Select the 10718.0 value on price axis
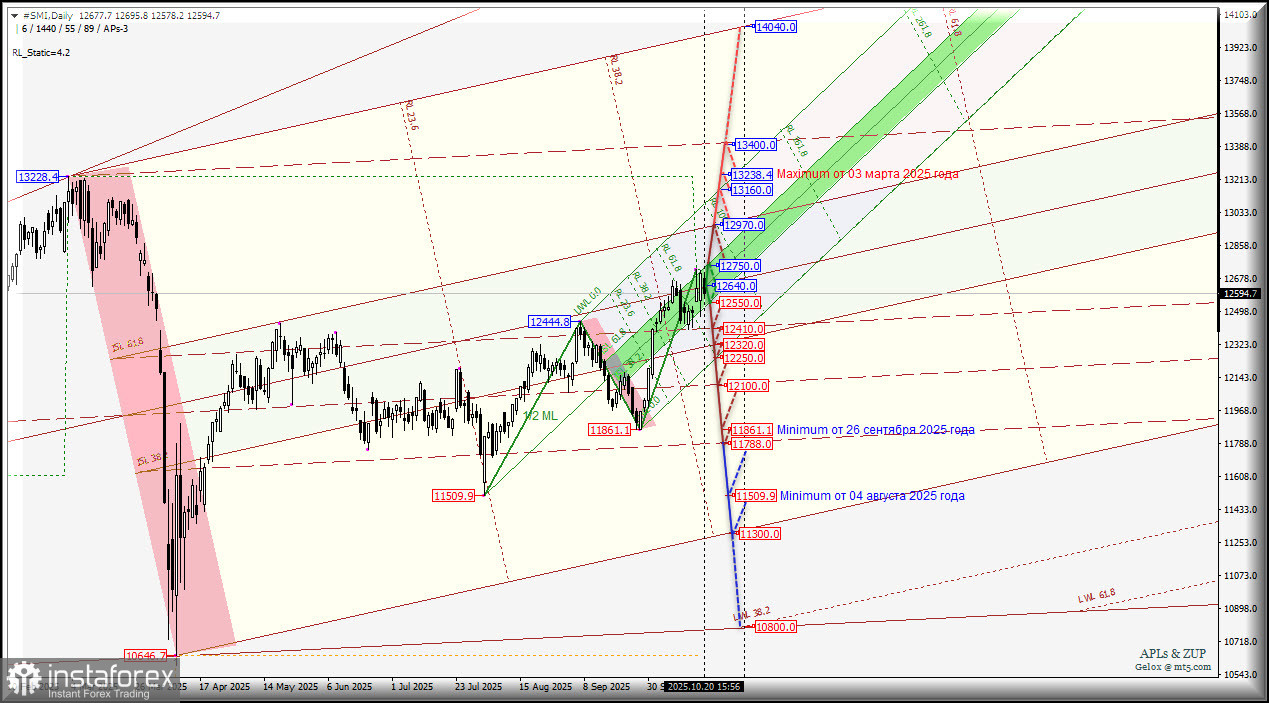This screenshot has width=1269, height=703. [x=1239, y=642]
